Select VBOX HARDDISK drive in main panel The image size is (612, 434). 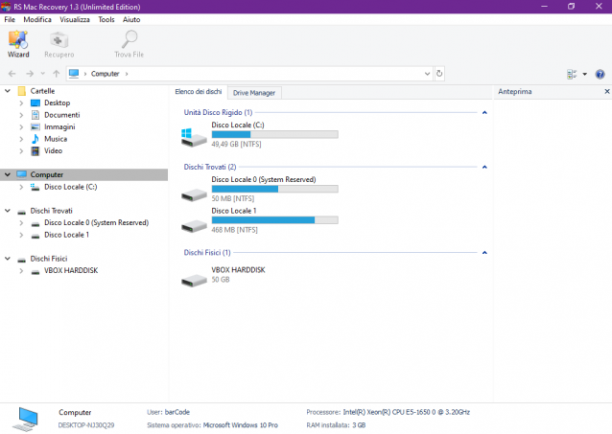click(224, 275)
